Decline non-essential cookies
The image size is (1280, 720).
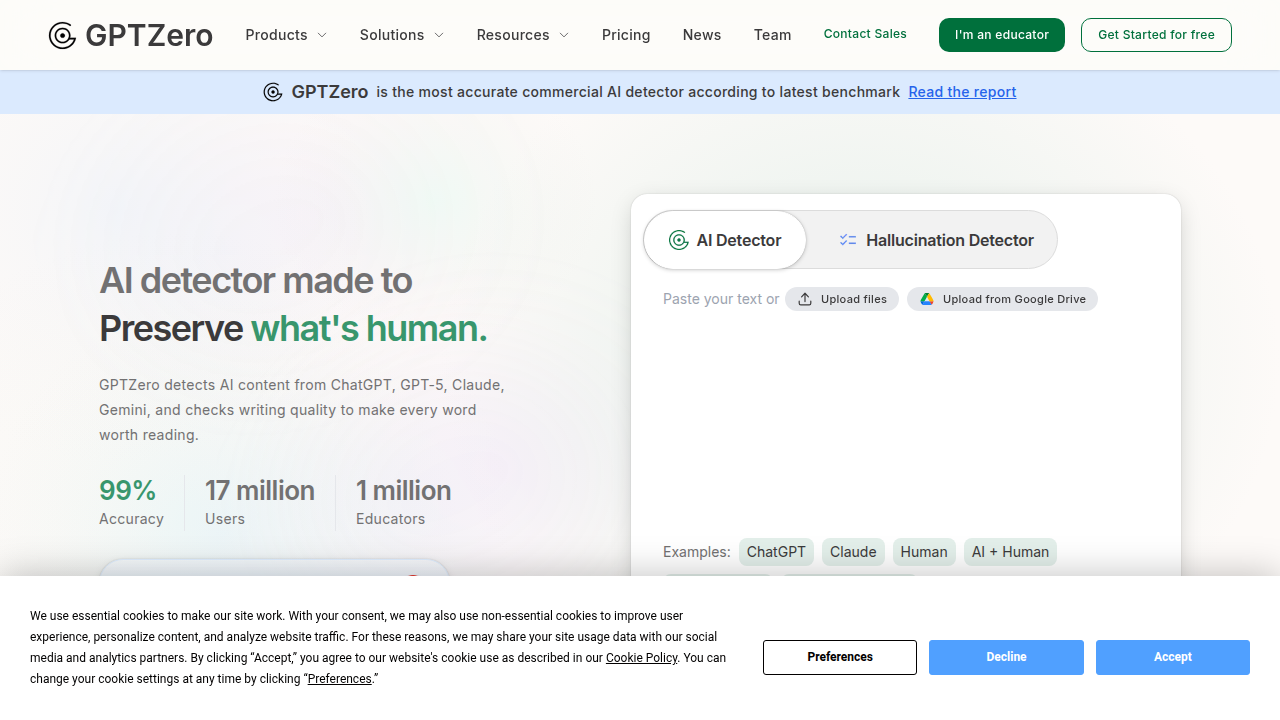(x=1006, y=657)
